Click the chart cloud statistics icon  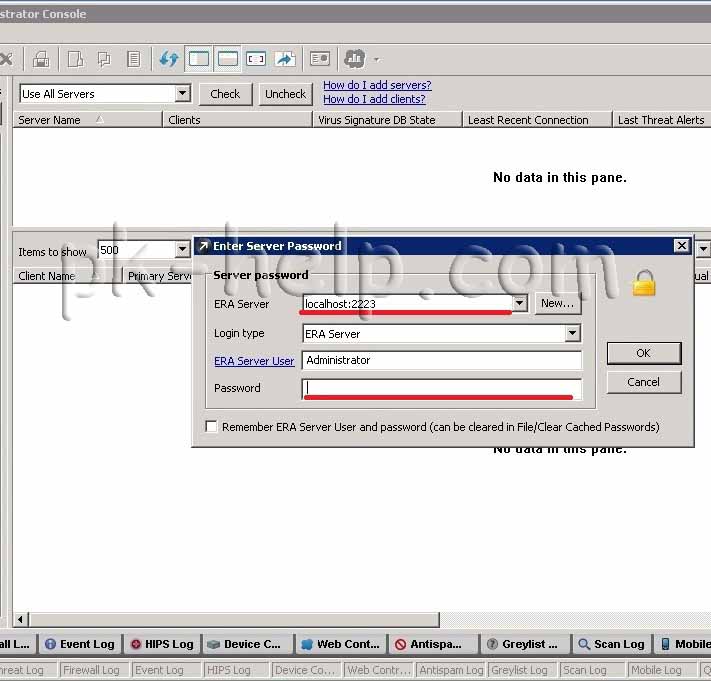[355, 59]
